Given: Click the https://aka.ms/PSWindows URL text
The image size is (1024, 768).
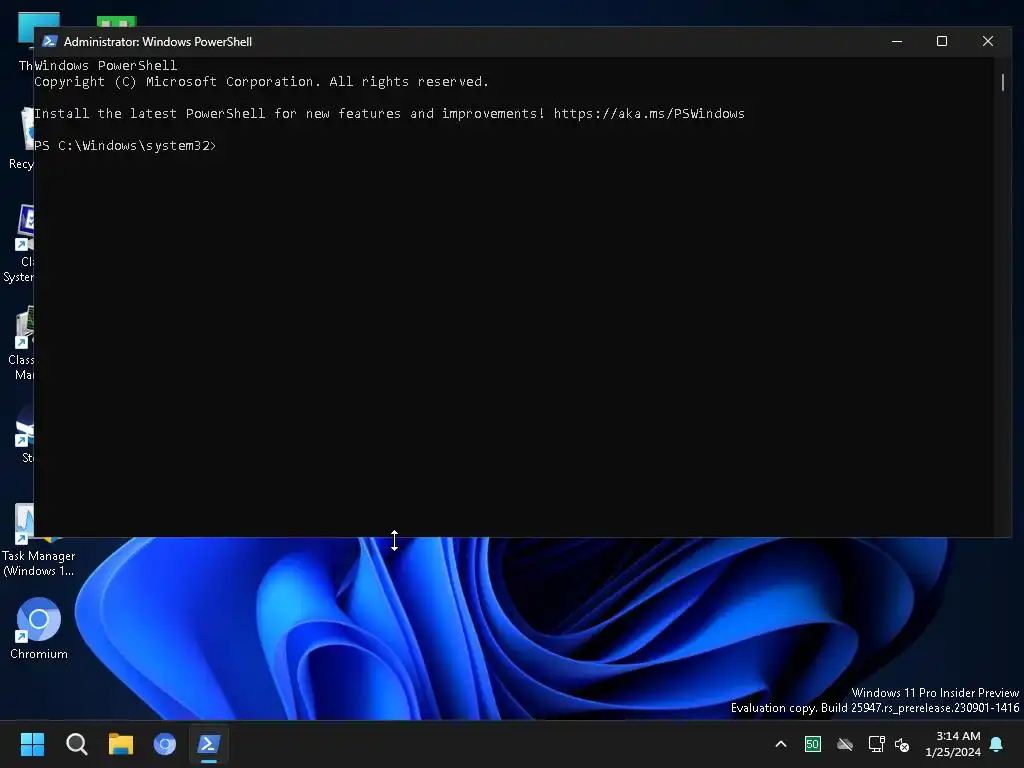Looking at the screenshot, I should click(x=649, y=114).
